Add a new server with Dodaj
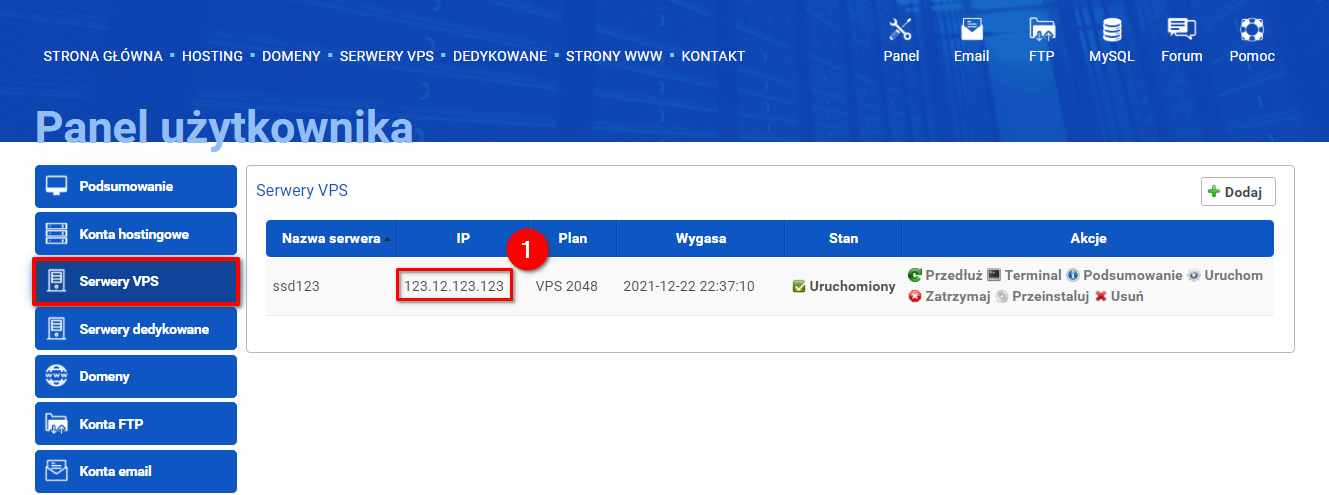 tap(1238, 192)
